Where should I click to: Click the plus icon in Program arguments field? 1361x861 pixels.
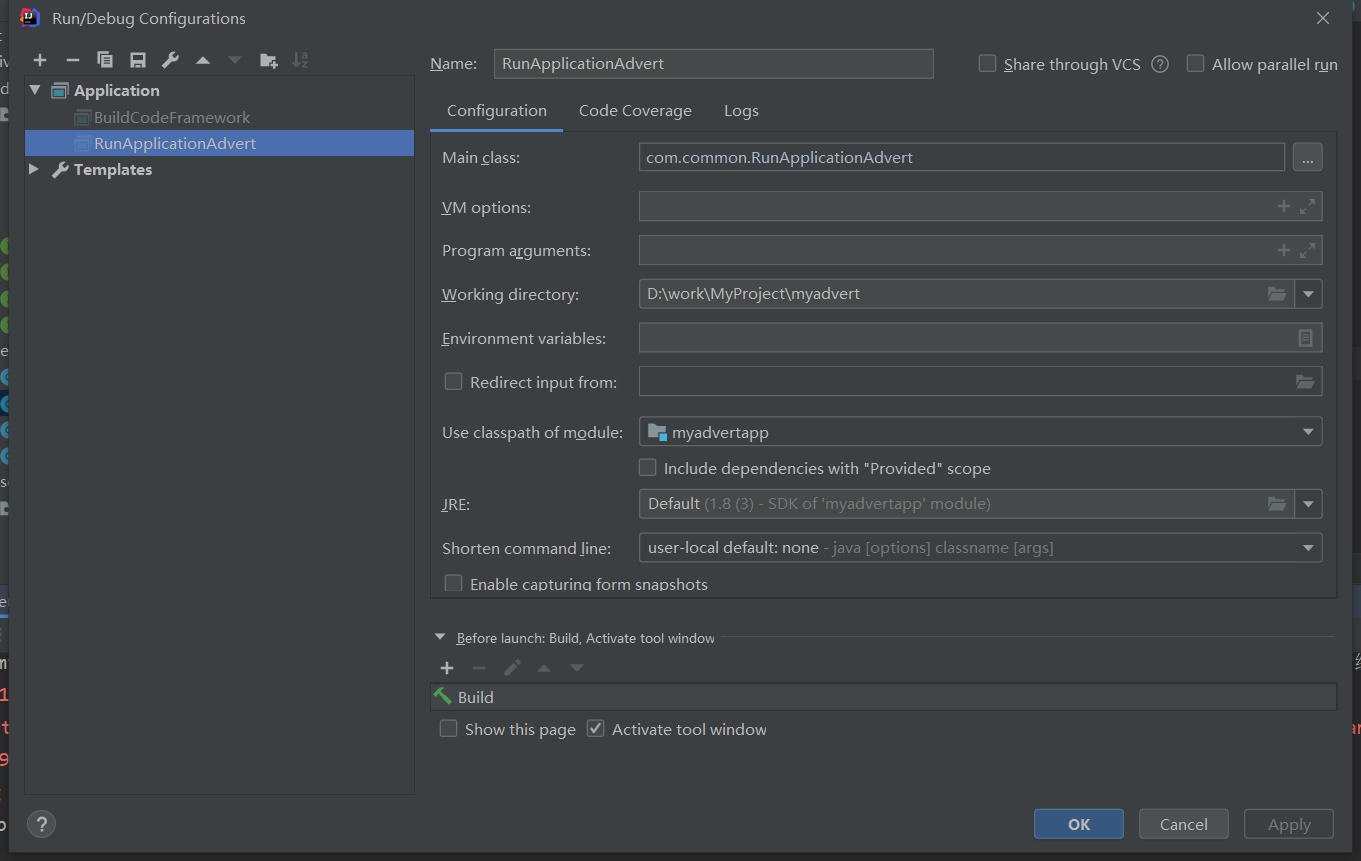(x=1284, y=250)
